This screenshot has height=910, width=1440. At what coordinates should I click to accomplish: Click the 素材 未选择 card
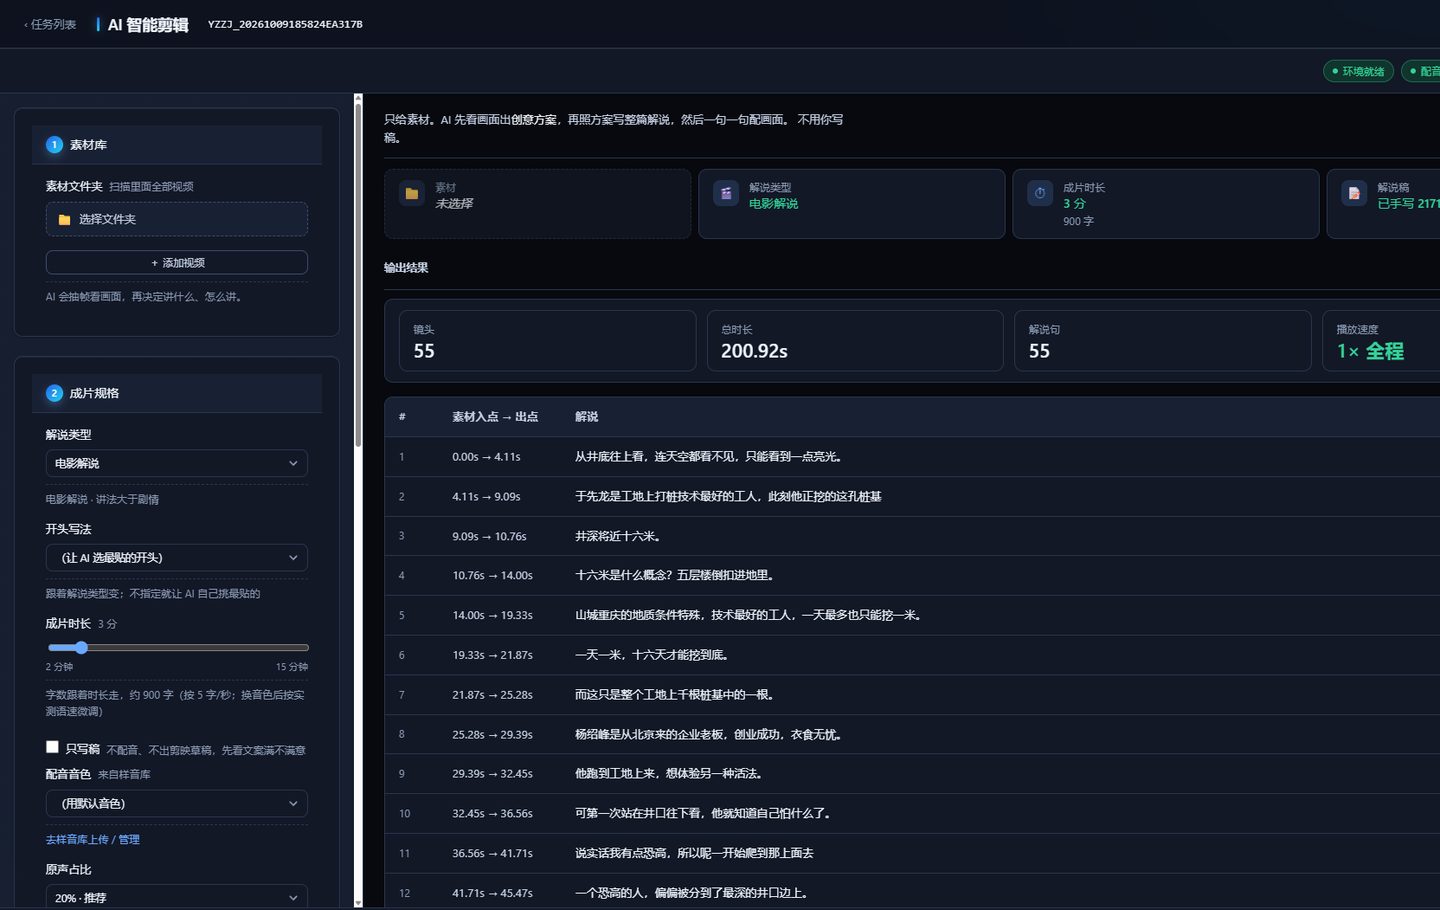click(x=537, y=204)
